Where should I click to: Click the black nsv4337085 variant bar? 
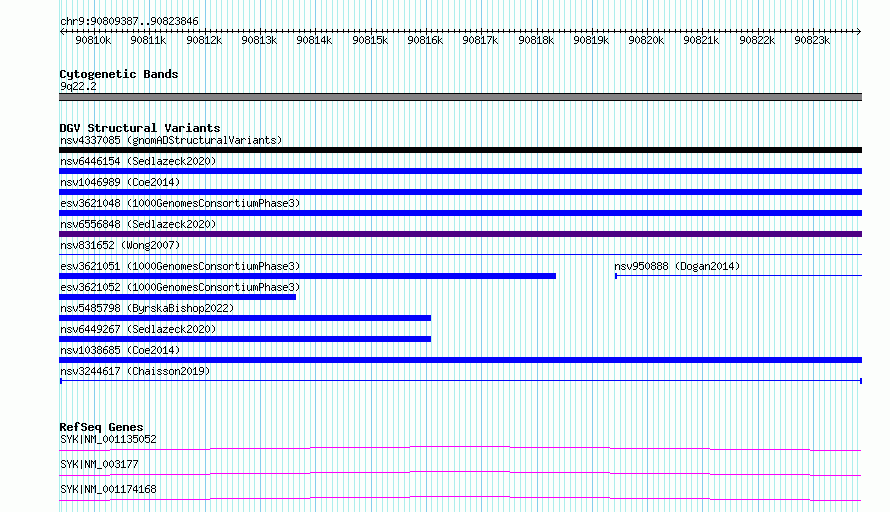pyautogui.click(x=460, y=150)
